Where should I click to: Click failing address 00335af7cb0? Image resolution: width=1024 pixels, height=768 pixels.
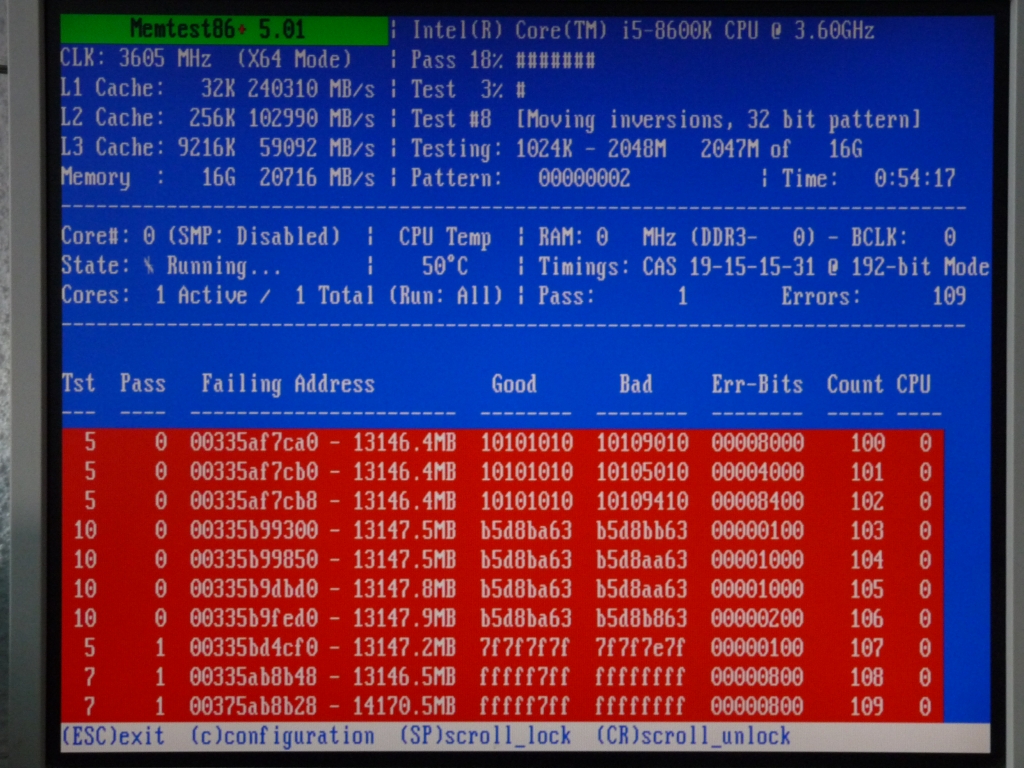click(254, 472)
